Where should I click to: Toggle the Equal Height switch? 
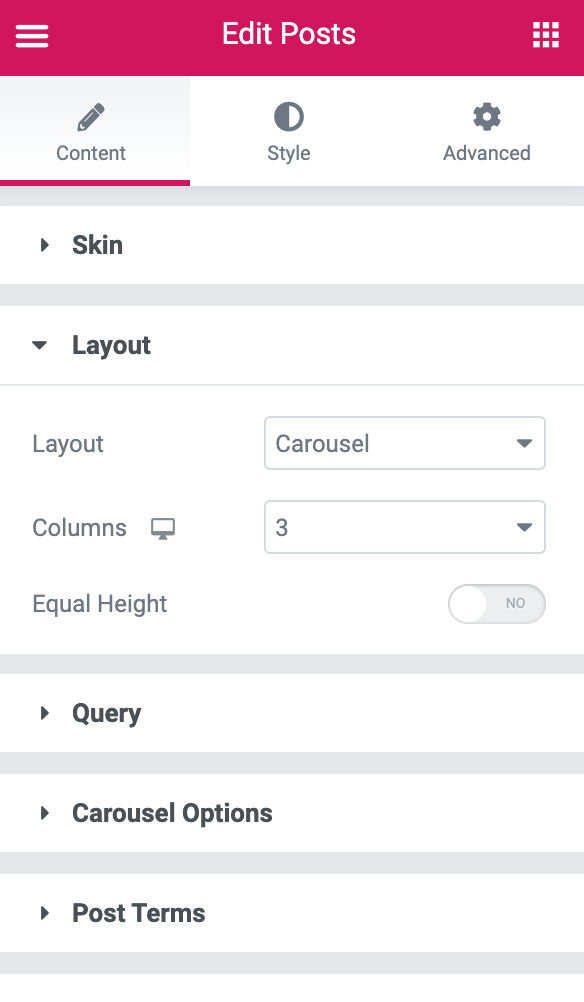496,604
